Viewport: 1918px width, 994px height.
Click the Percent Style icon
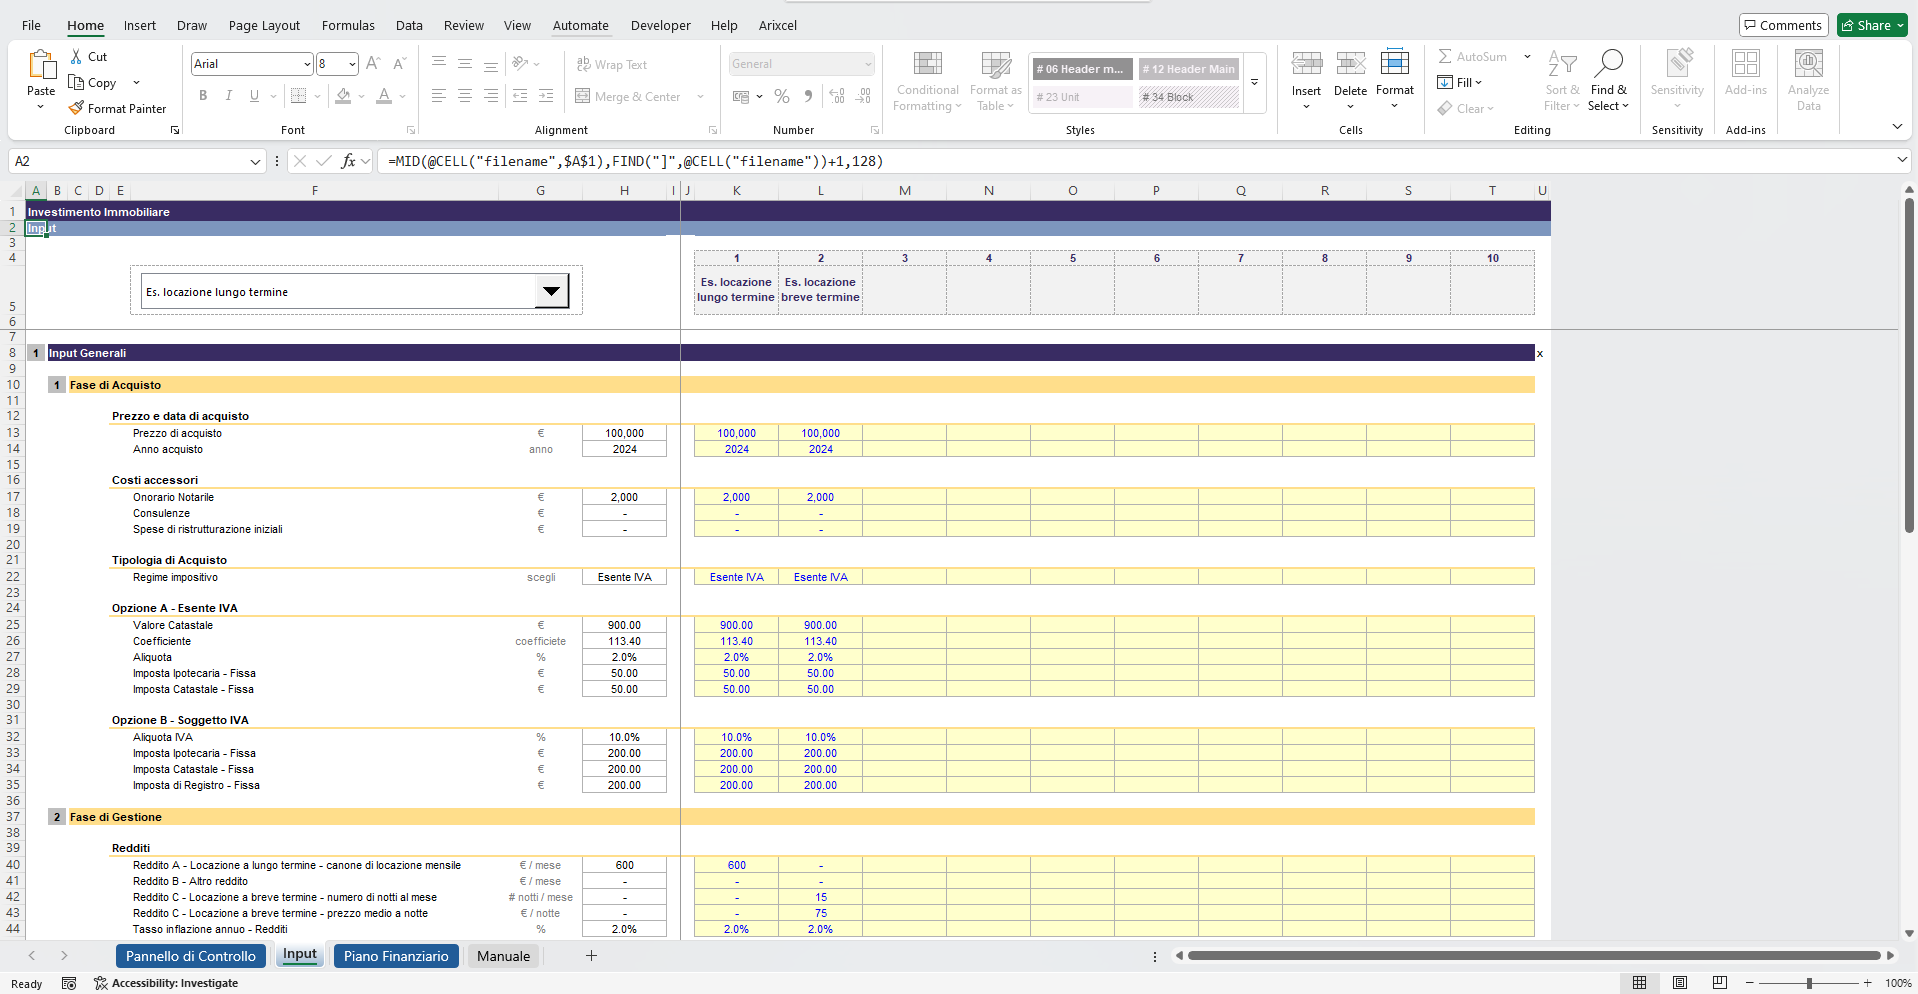pos(782,96)
